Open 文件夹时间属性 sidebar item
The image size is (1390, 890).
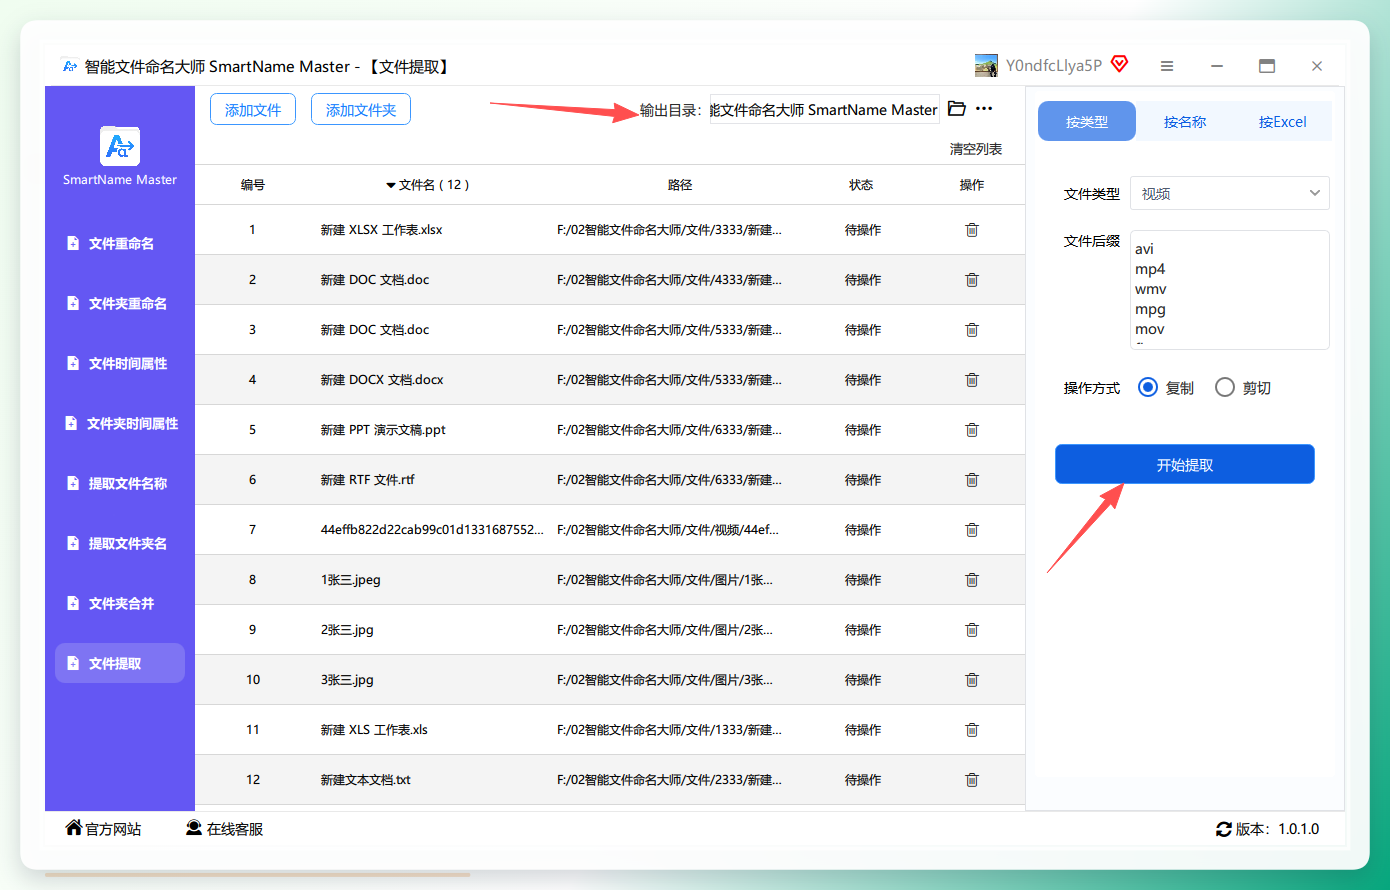(x=120, y=423)
